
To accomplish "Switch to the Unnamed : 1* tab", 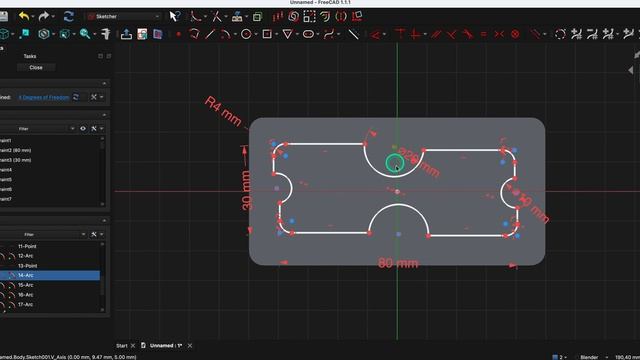I will pos(165,346).
